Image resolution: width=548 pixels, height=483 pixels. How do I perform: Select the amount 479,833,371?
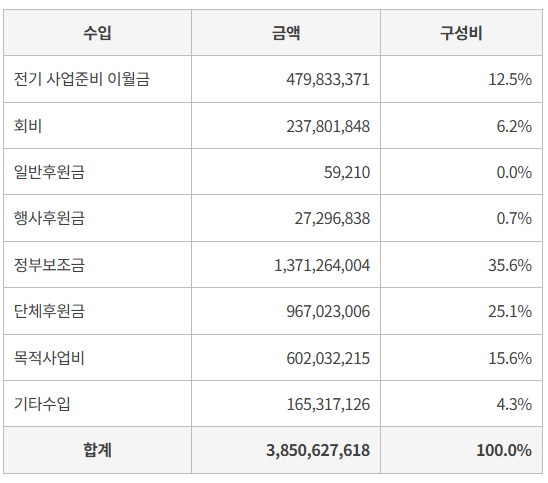click(328, 79)
